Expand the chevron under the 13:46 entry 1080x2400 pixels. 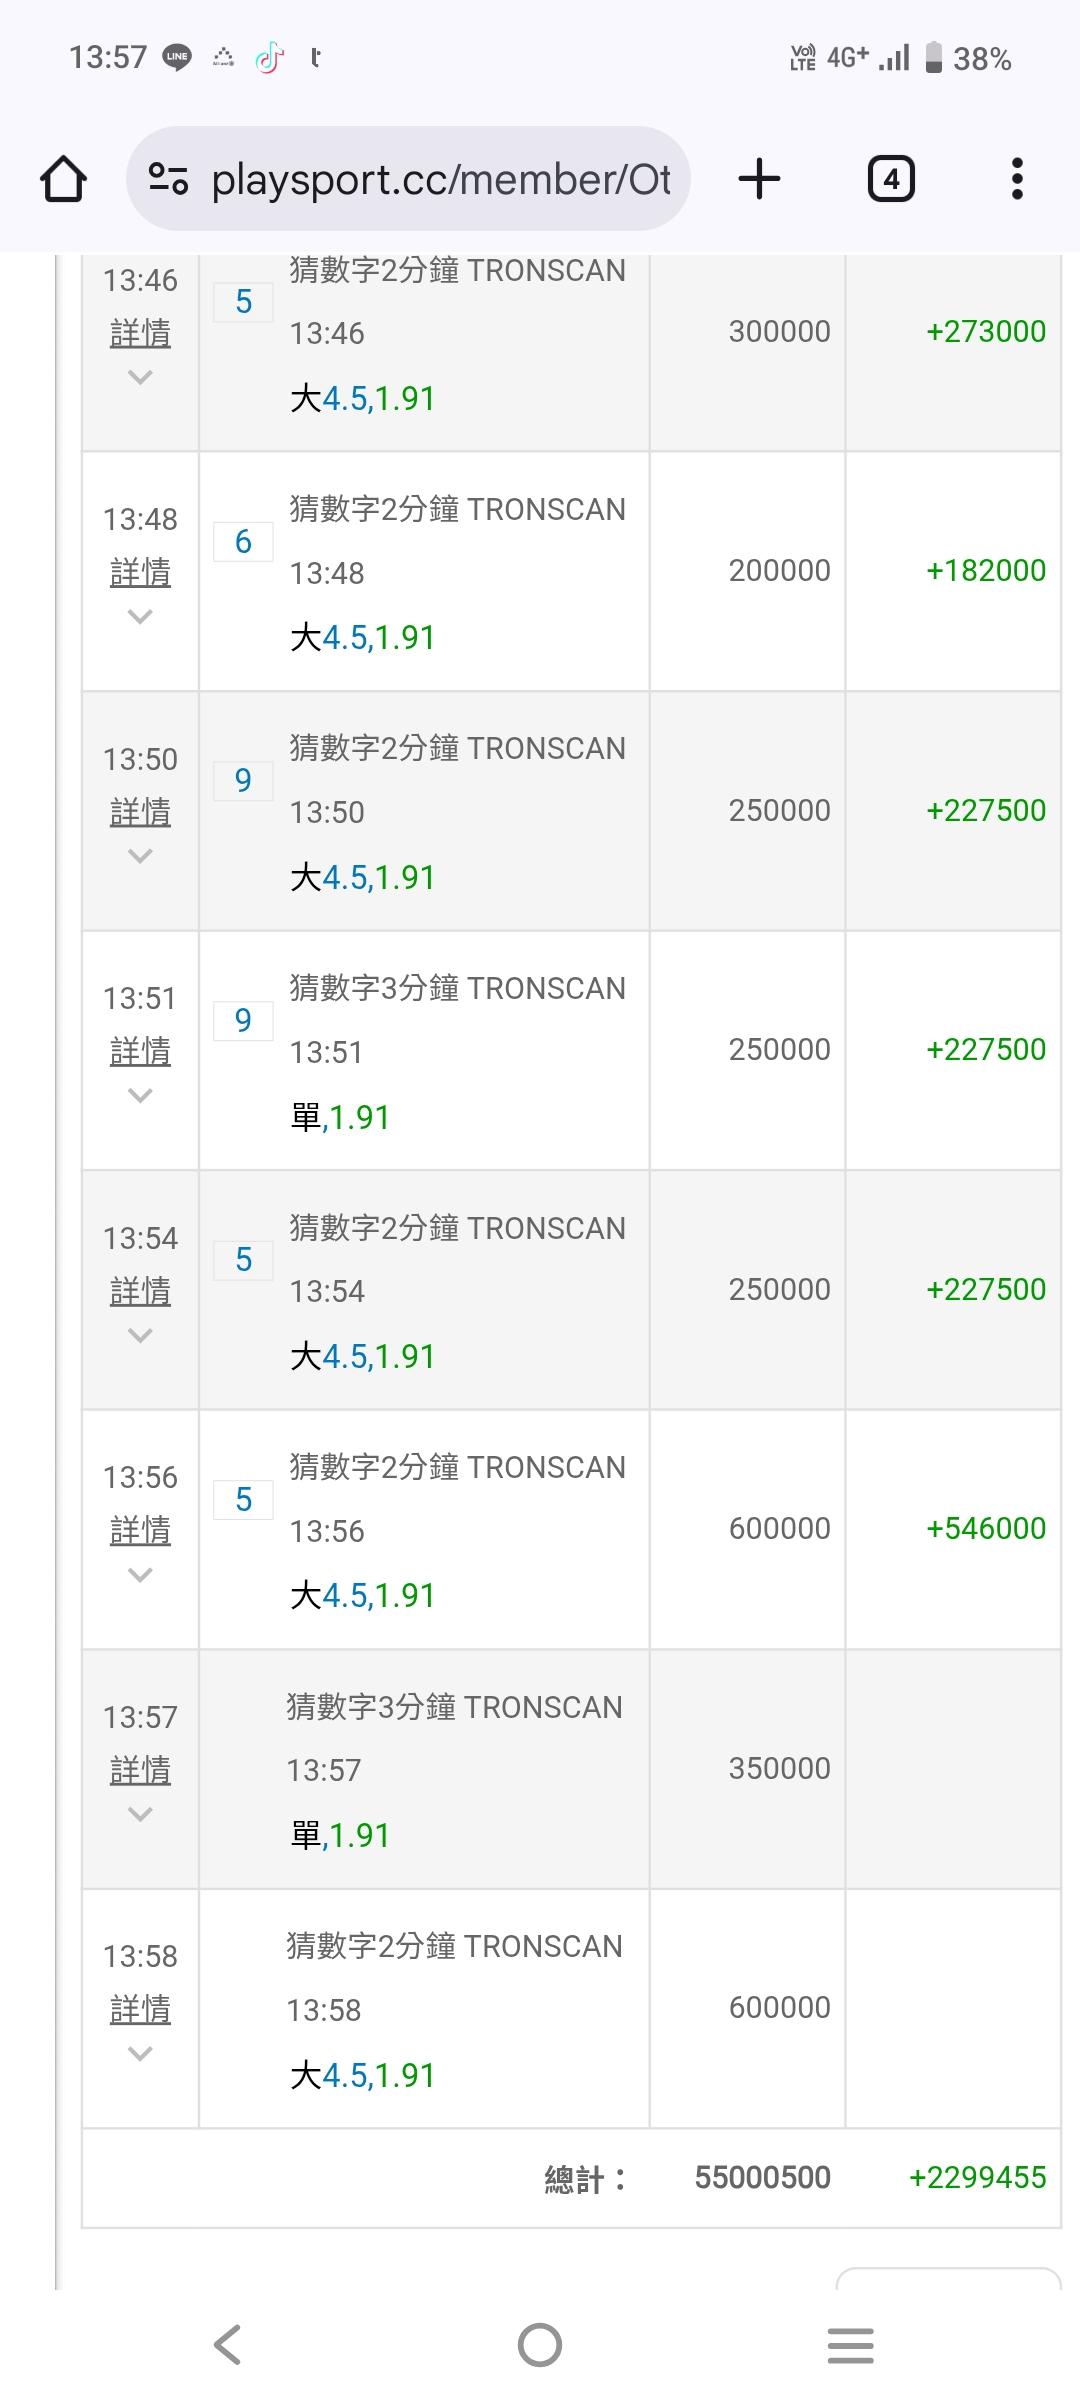coord(140,377)
